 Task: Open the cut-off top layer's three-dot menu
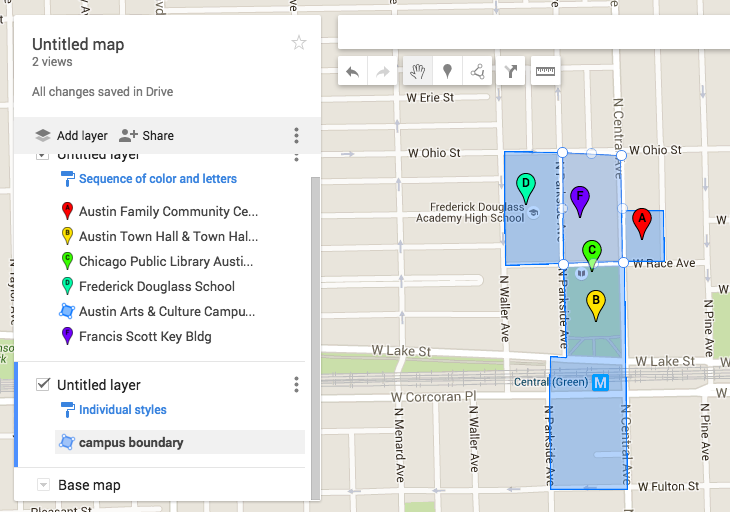[x=296, y=158]
